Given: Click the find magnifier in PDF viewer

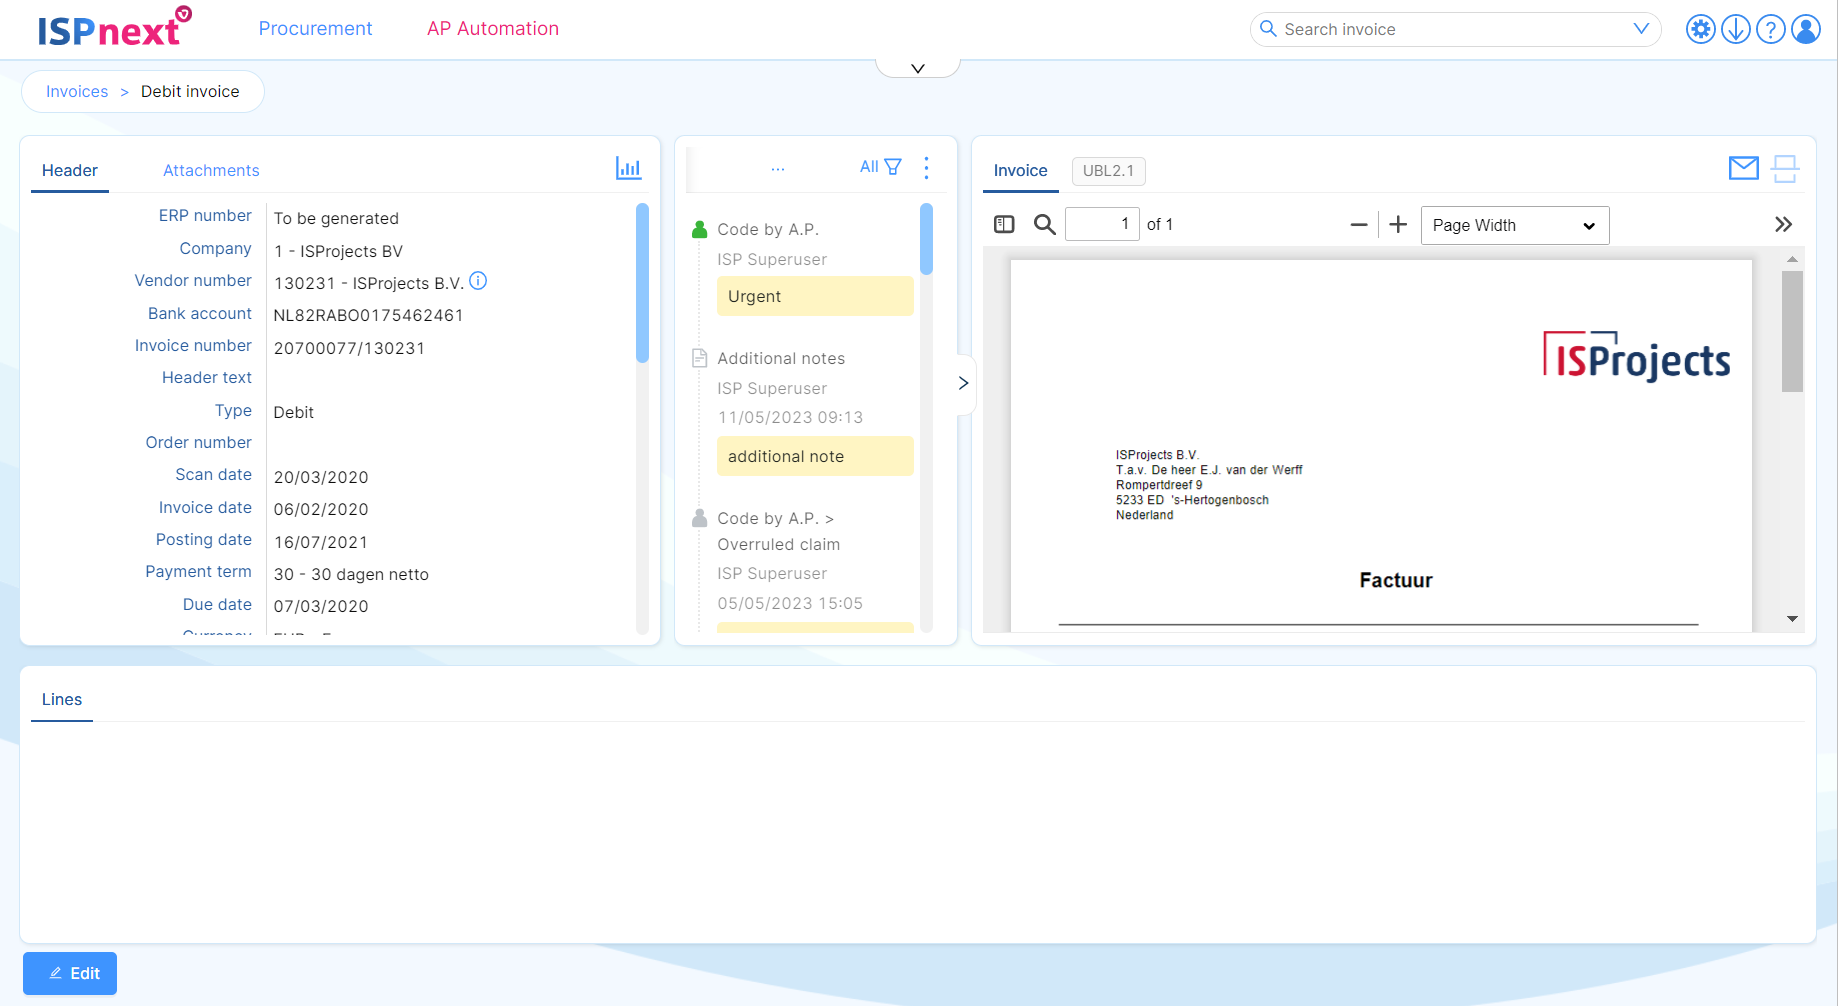Looking at the screenshot, I should click(1044, 225).
